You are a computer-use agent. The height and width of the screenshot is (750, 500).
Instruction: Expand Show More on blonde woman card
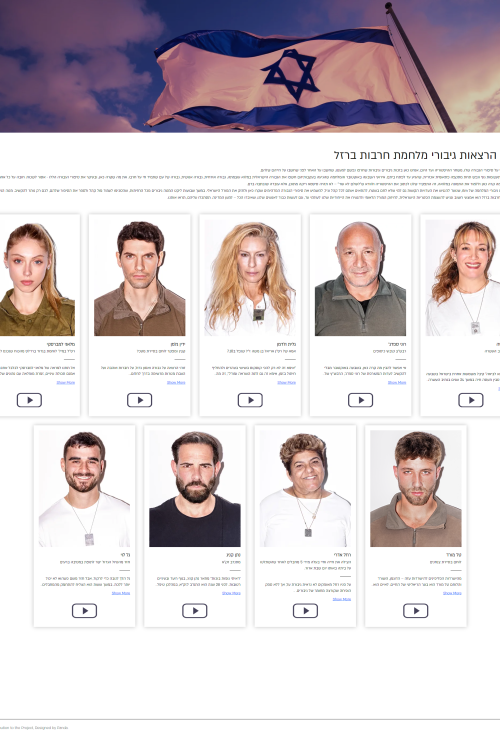coord(287,383)
